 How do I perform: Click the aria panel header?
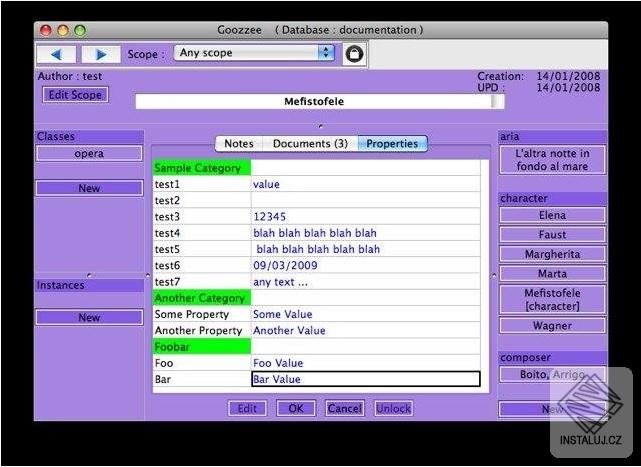pyautogui.click(x=552, y=137)
